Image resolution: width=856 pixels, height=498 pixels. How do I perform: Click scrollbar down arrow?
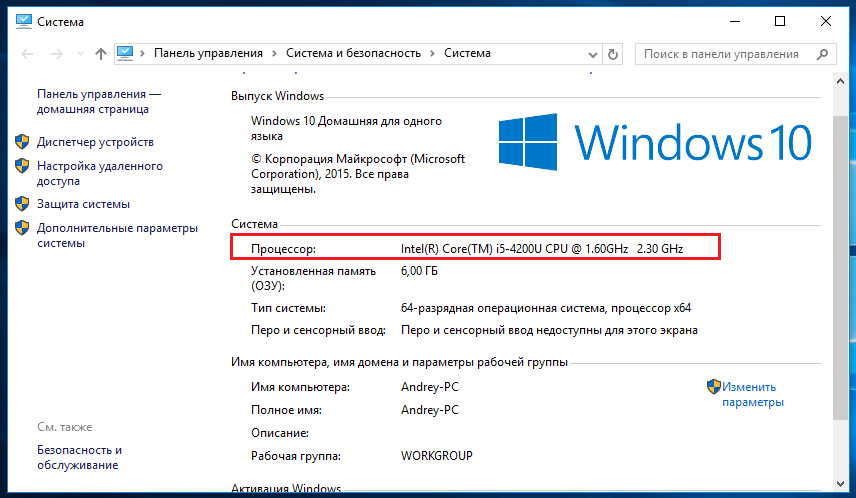coord(840,484)
